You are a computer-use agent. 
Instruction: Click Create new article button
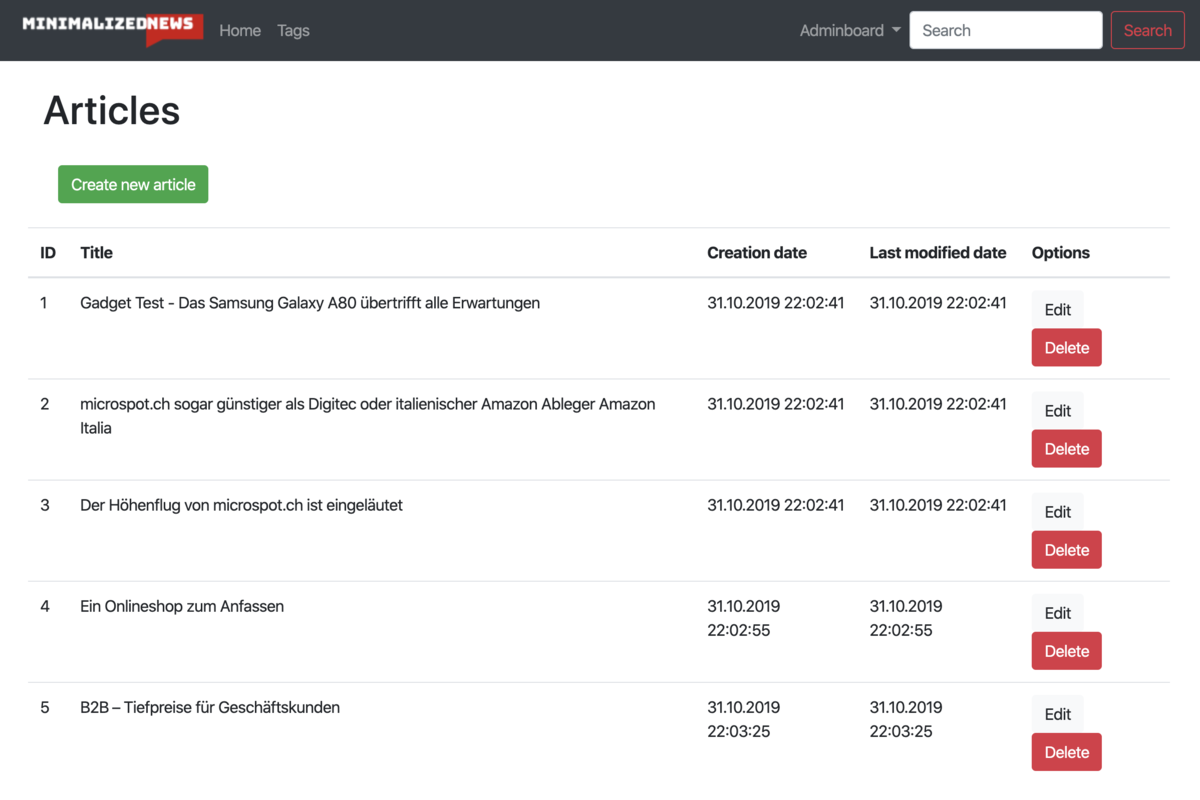click(x=133, y=184)
